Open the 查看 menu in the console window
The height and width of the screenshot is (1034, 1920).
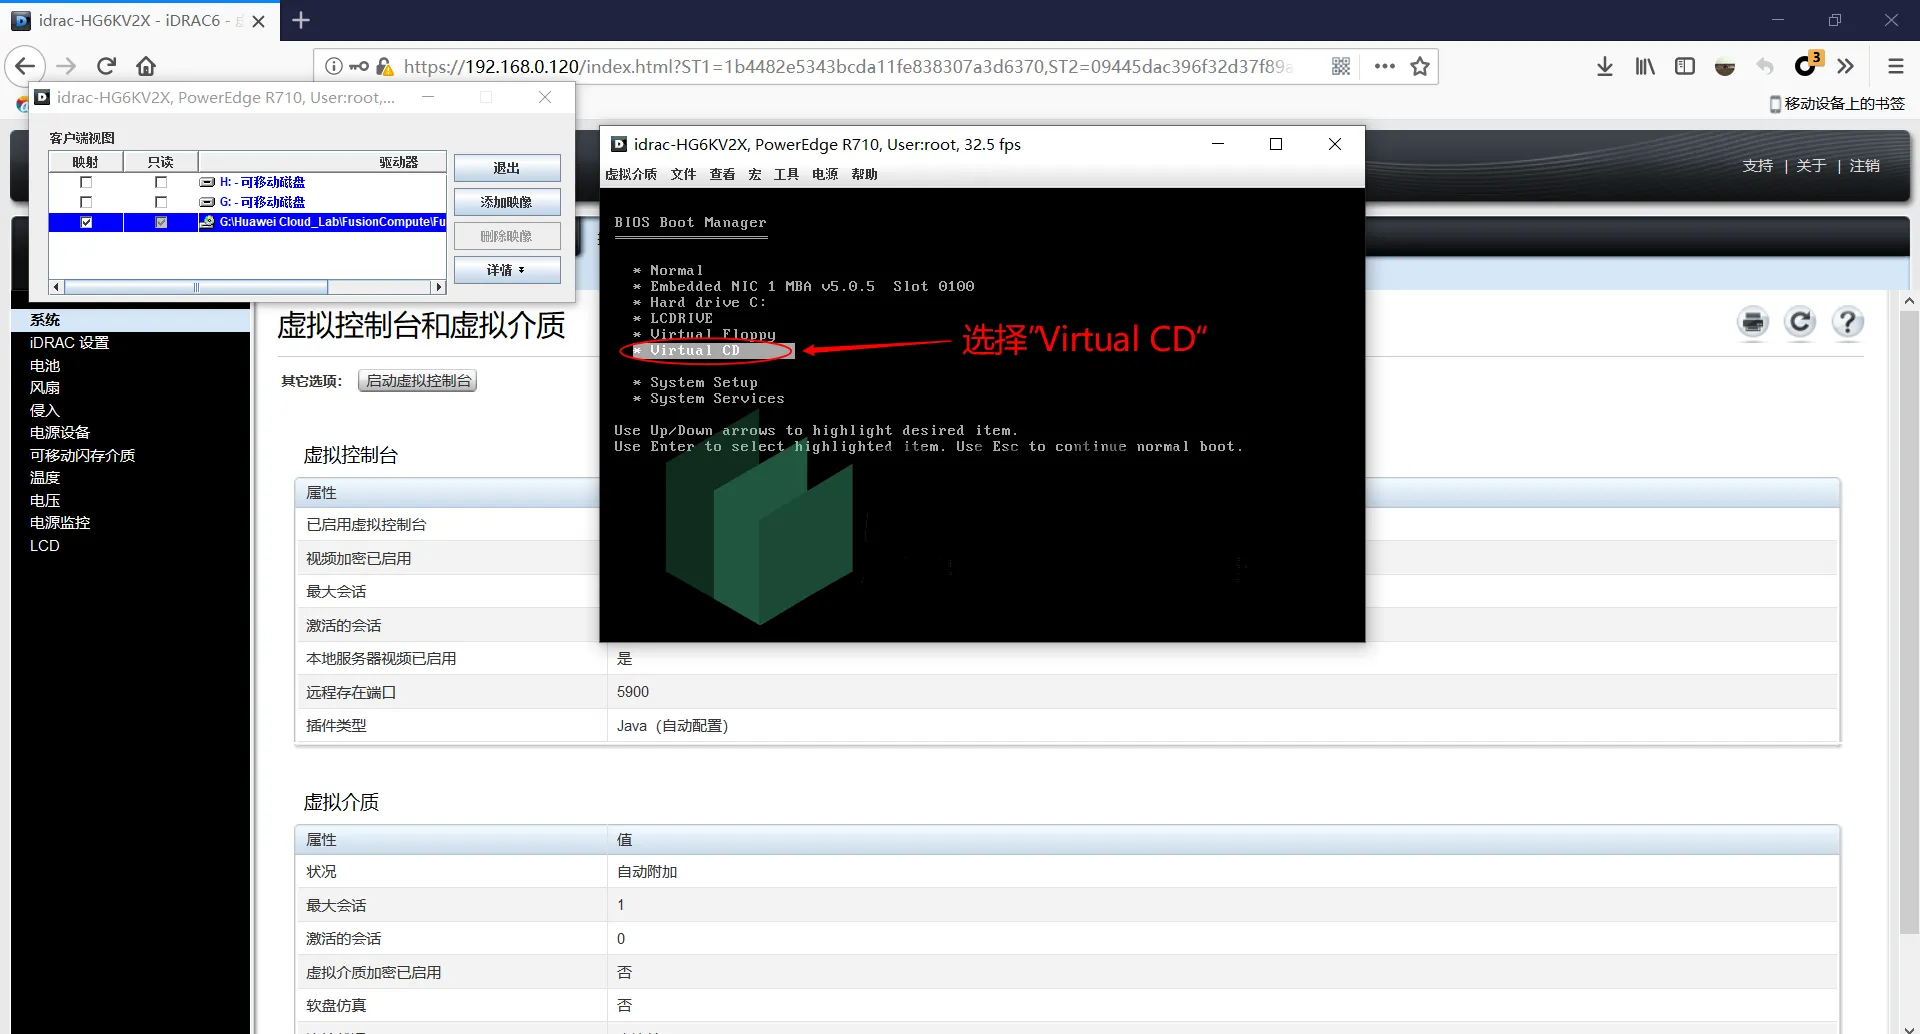point(722,174)
